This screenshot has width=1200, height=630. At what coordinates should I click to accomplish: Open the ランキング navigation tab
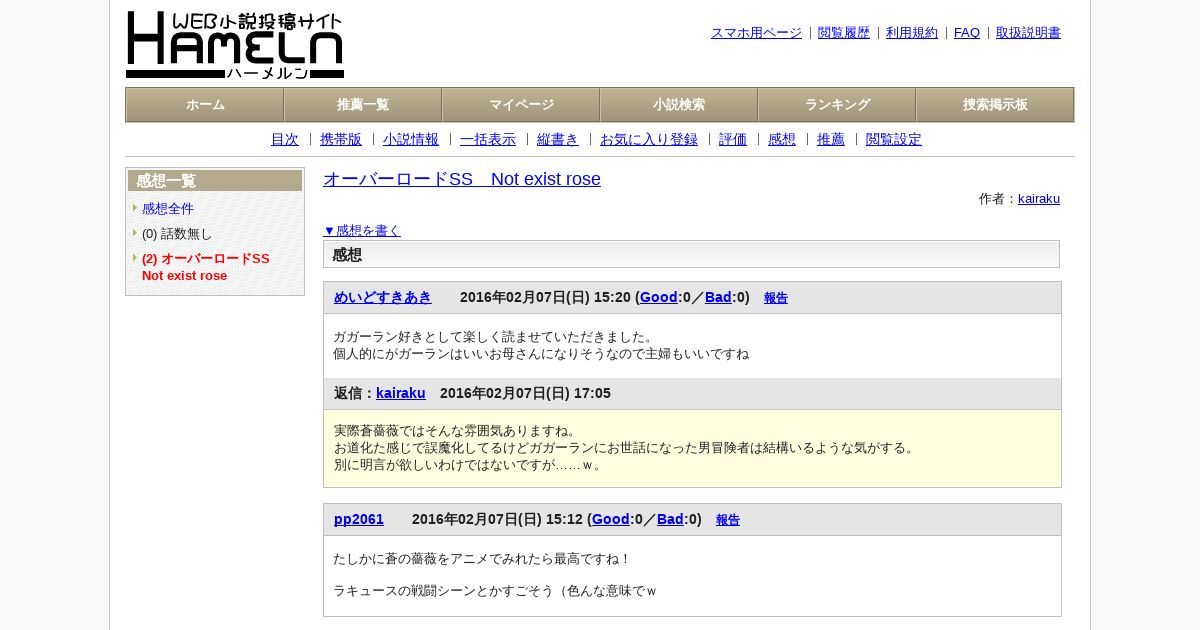pos(837,105)
